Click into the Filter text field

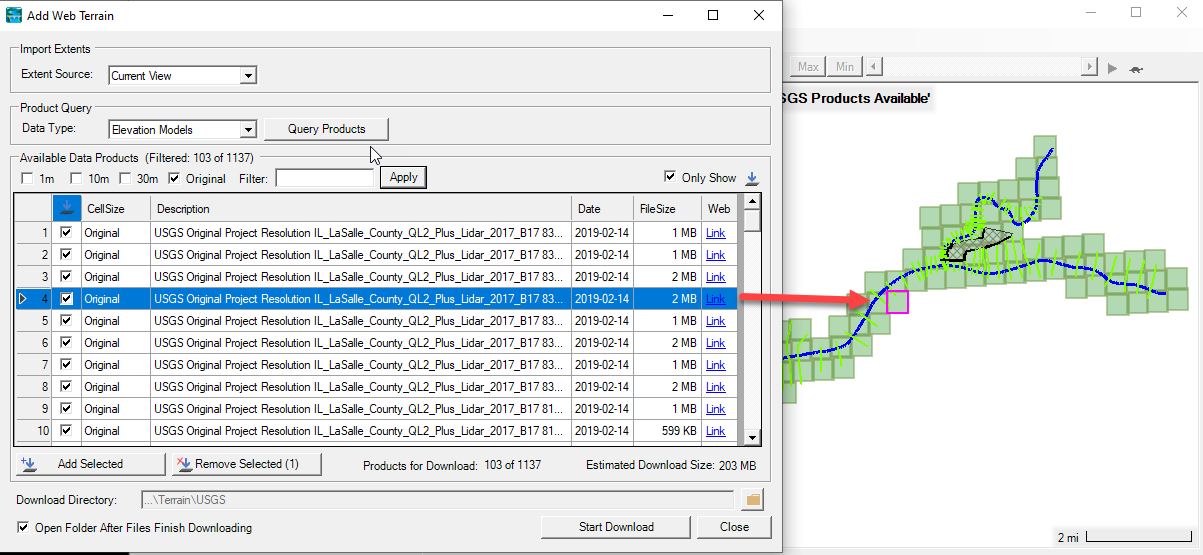324,178
